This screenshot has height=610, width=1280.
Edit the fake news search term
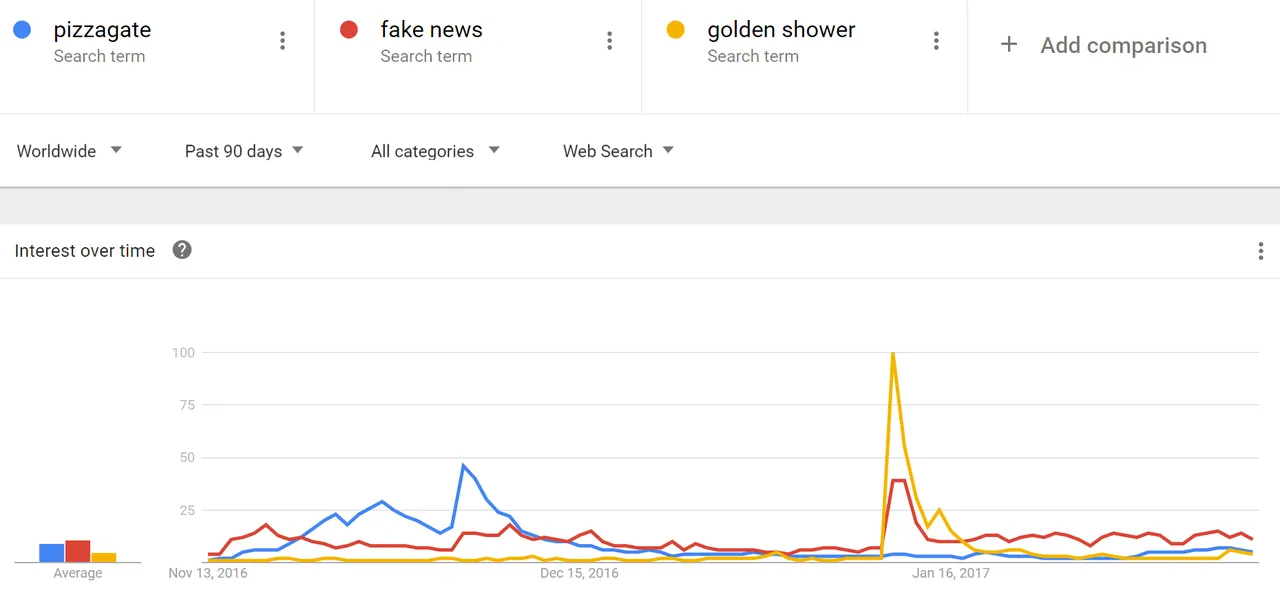pos(431,30)
